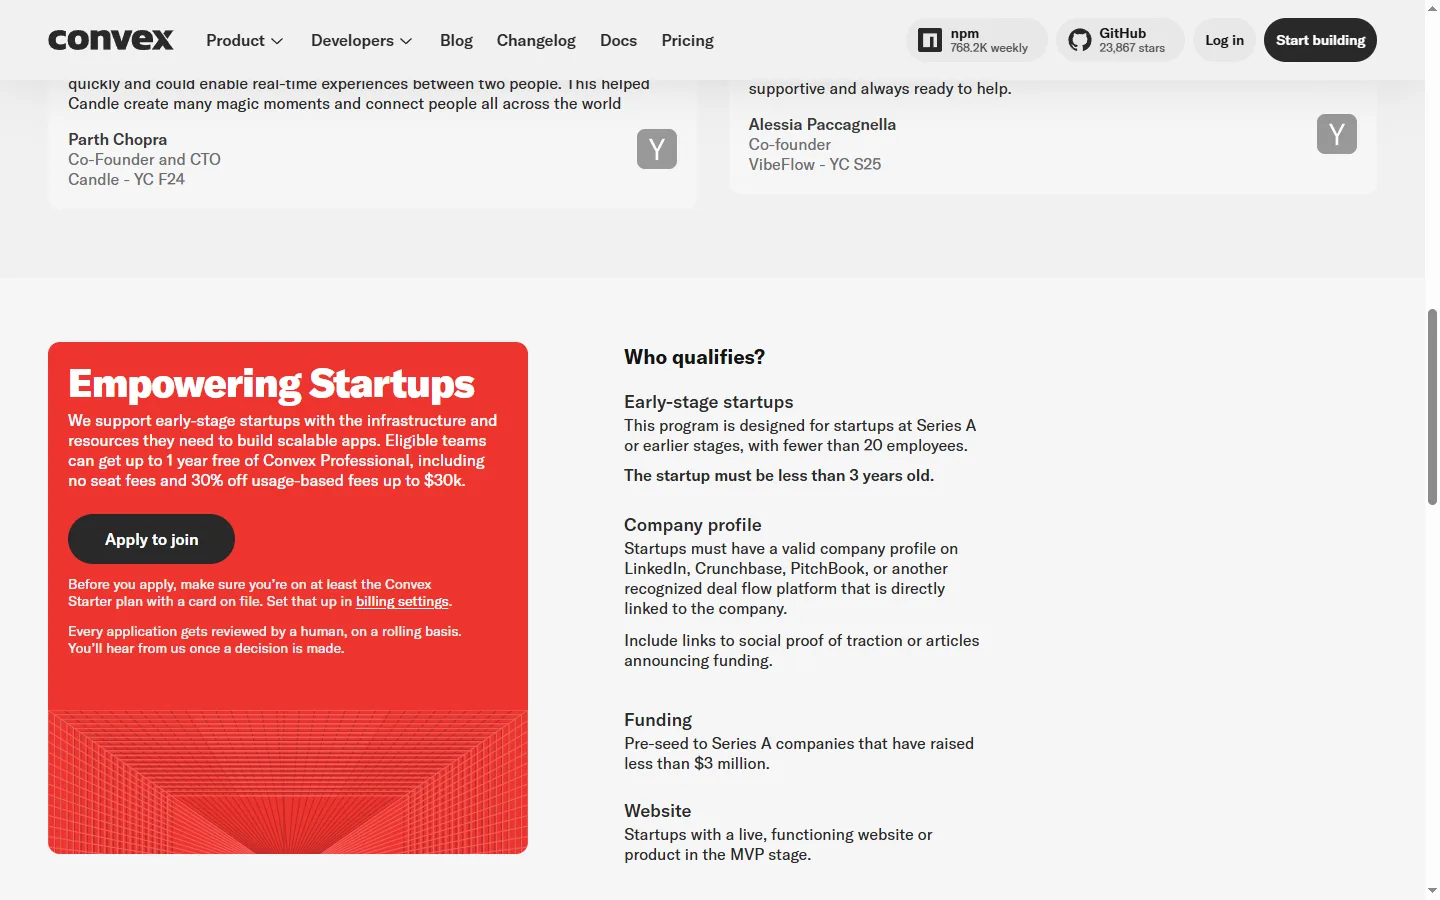The width and height of the screenshot is (1440, 900).
Task: Click the Start building button
Action: 1320,40
